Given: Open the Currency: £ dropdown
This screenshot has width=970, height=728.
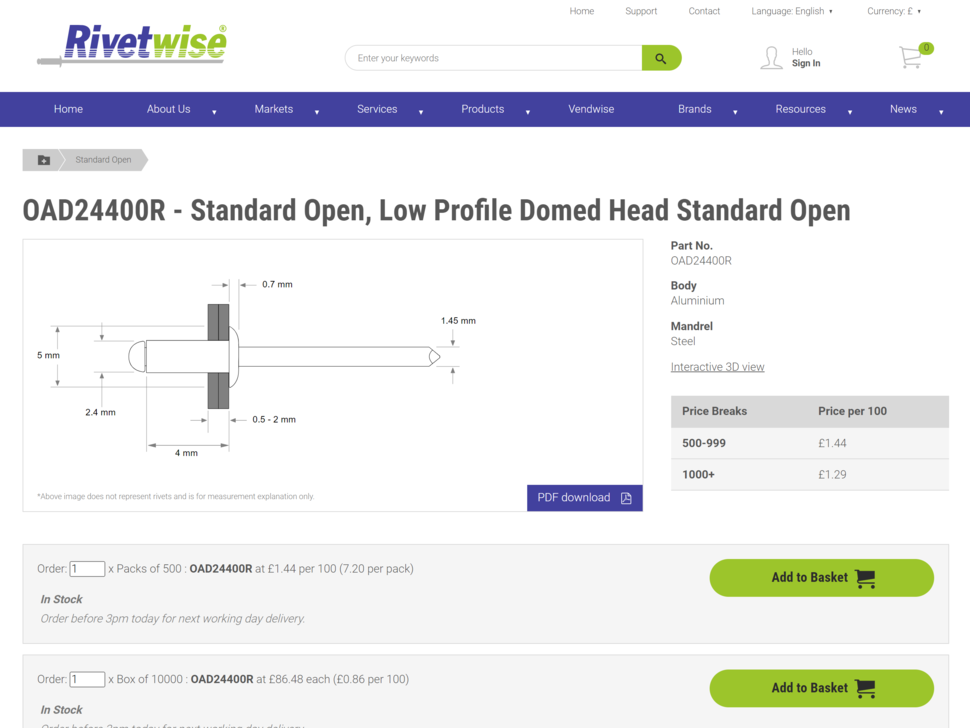Looking at the screenshot, I should pyautogui.click(x=893, y=11).
